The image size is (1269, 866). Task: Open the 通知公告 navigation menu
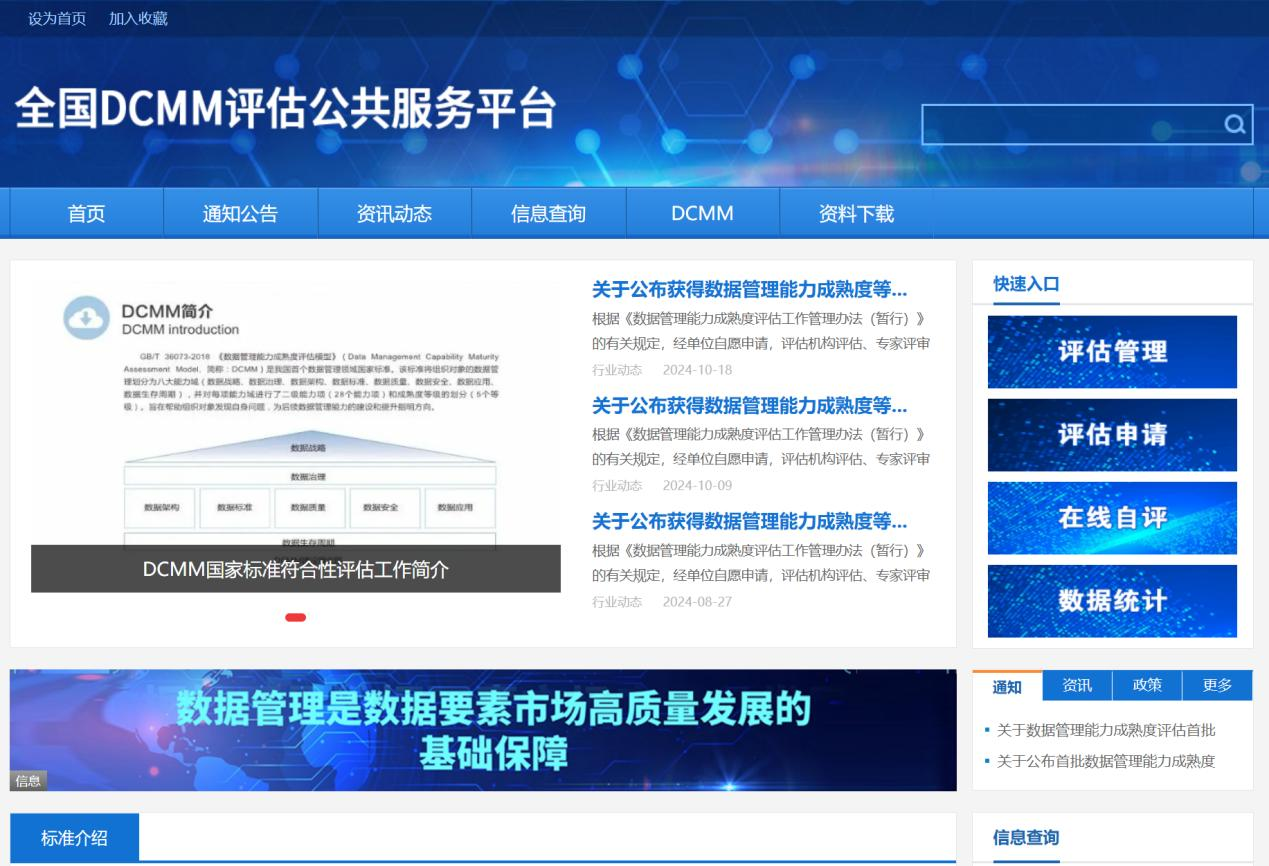click(240, 213)
